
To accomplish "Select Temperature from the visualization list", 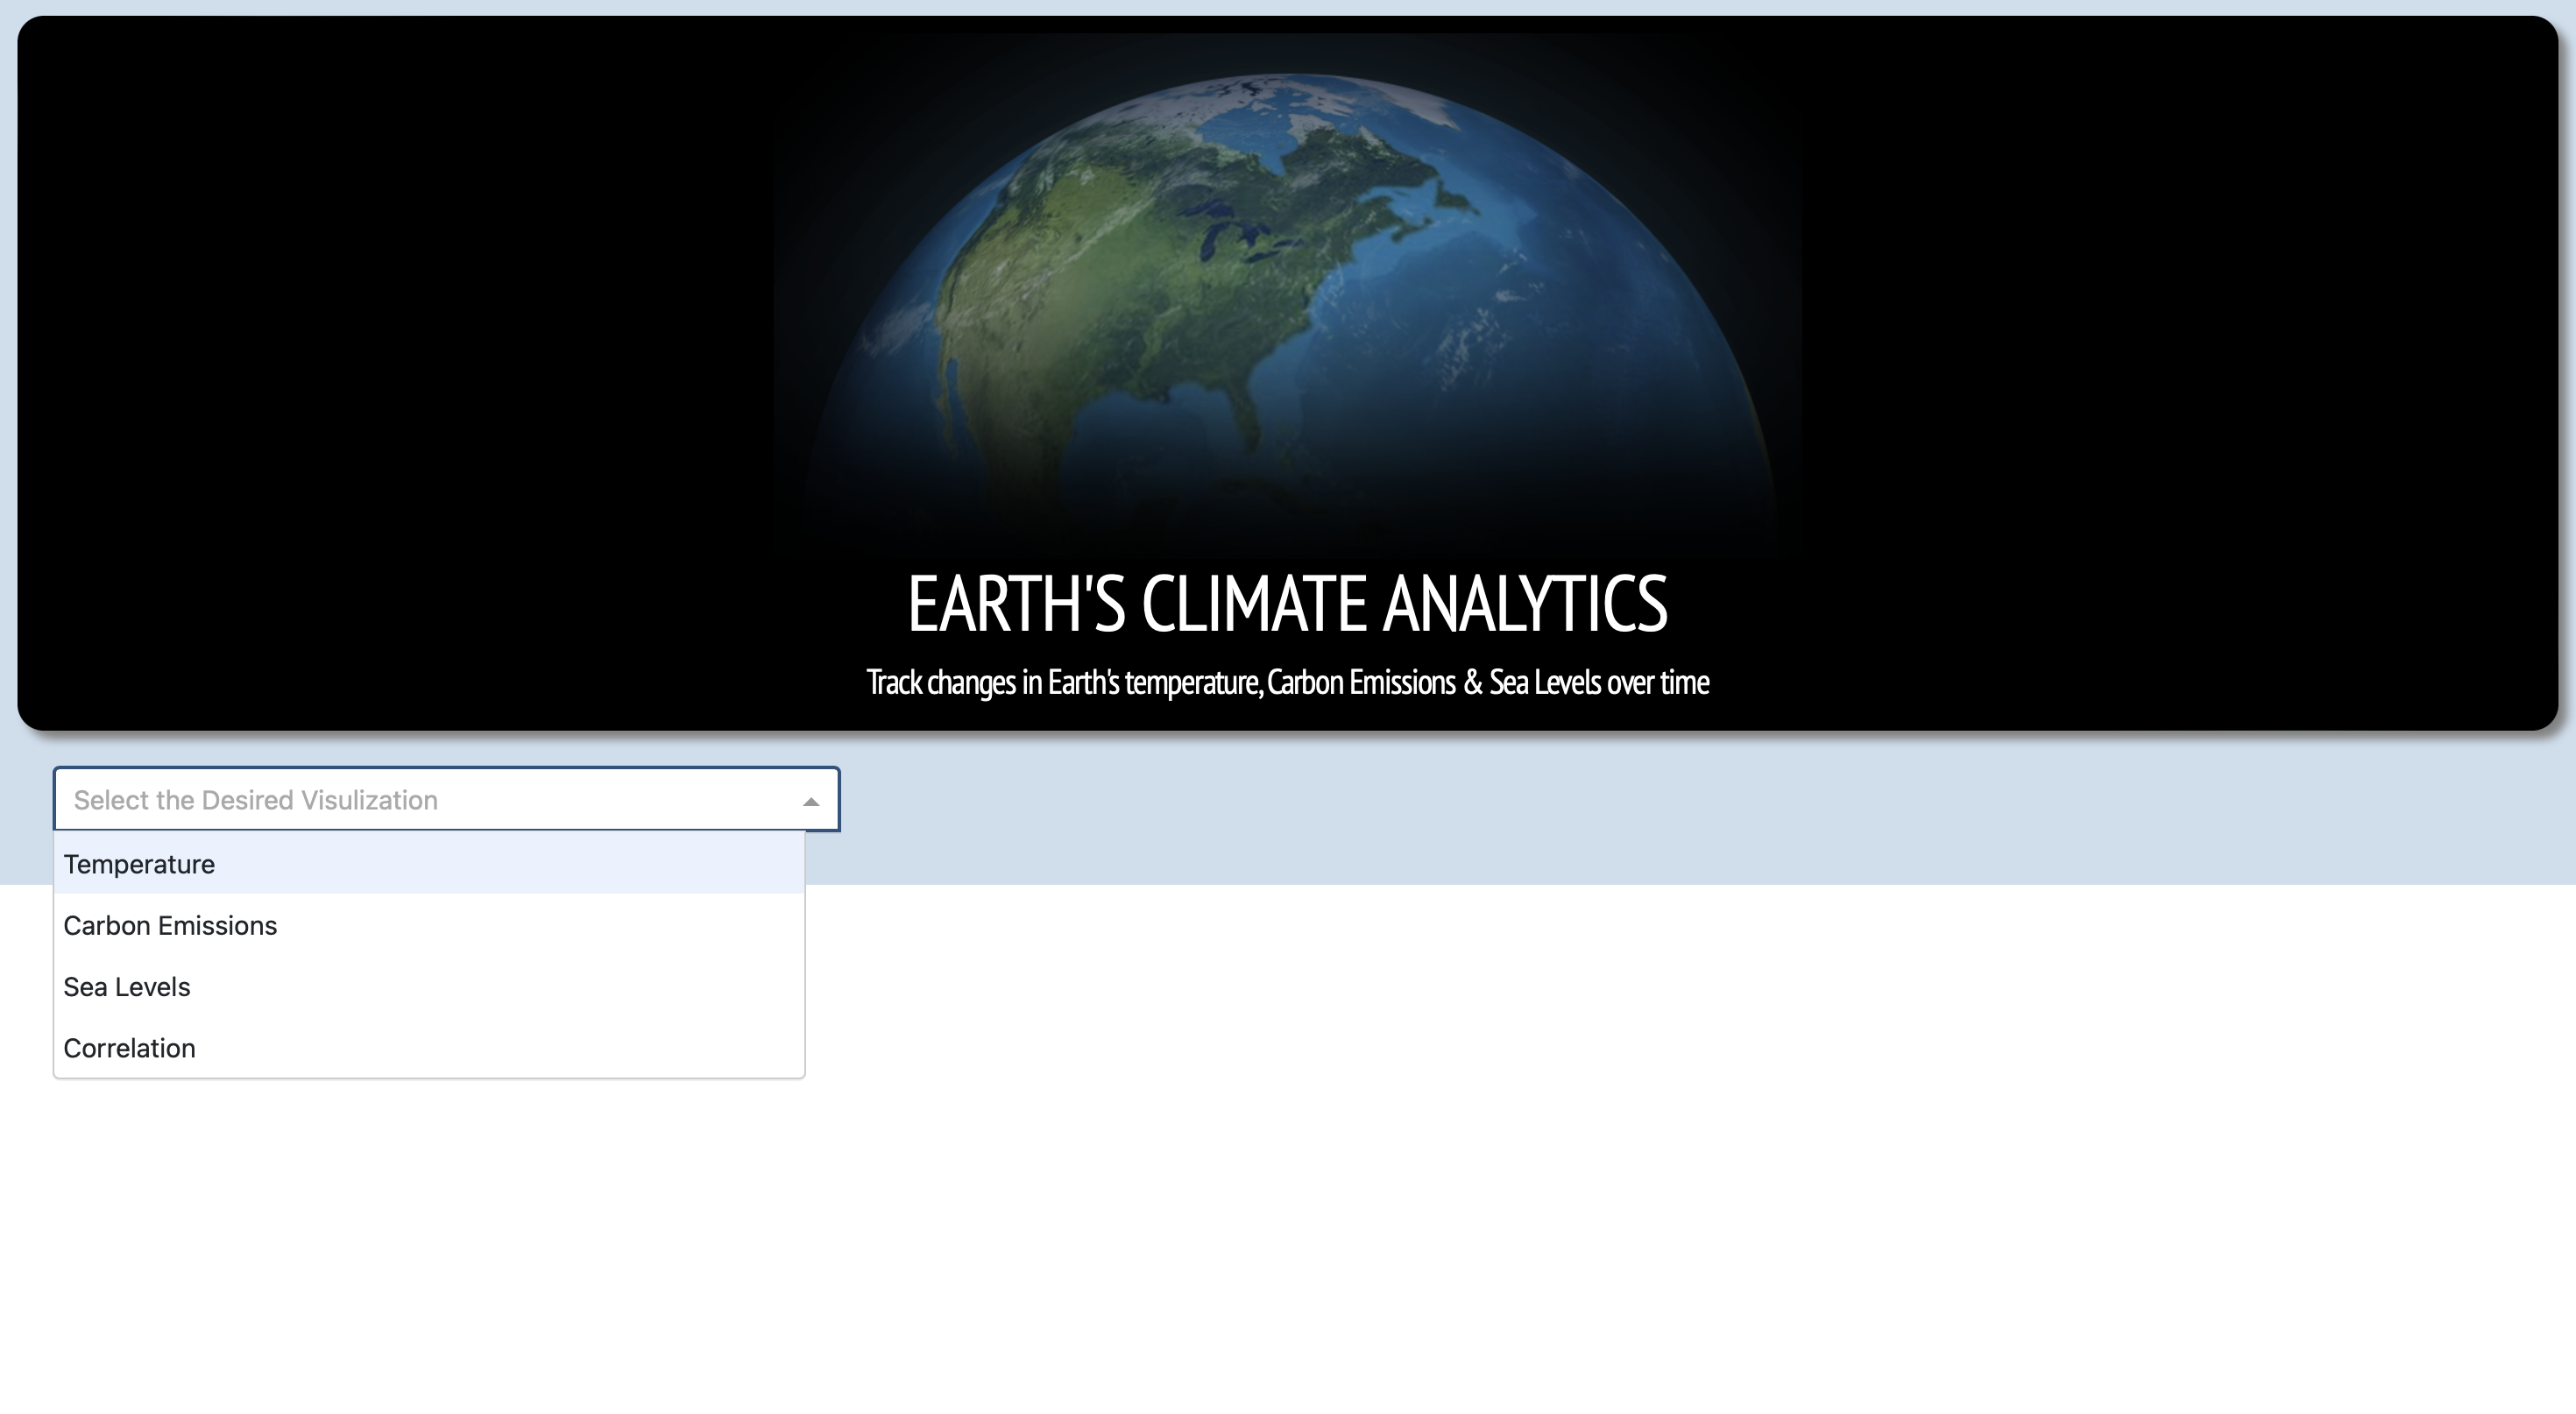I will 139,864.
